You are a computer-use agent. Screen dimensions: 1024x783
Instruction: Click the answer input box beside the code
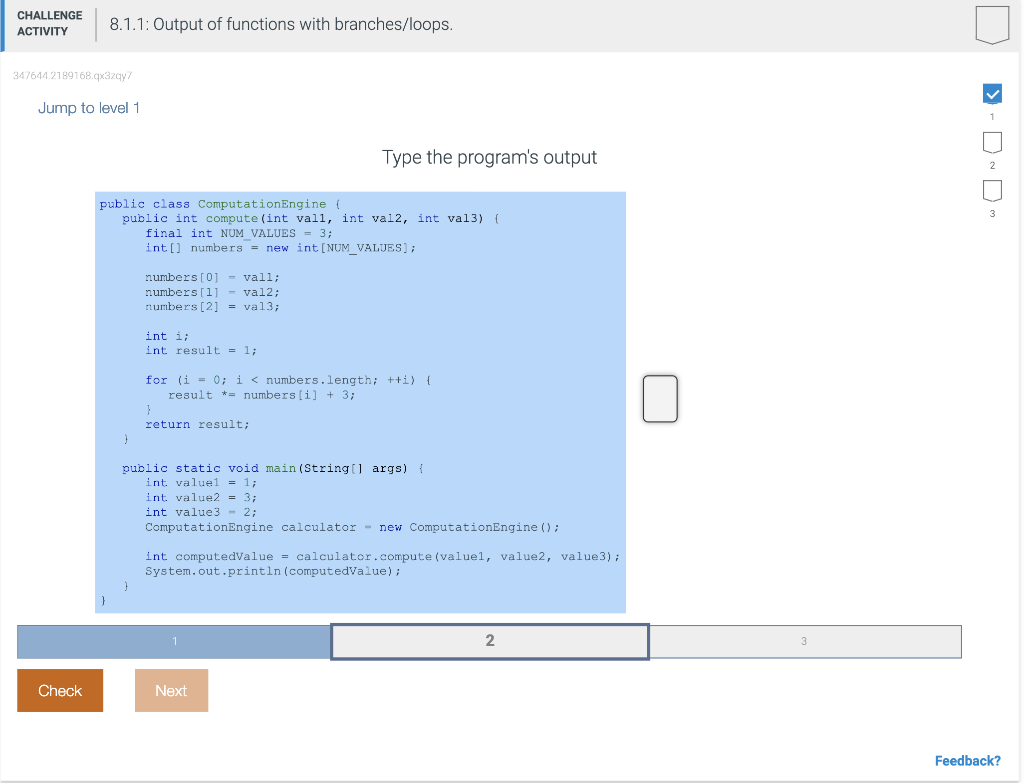[660, 398]
